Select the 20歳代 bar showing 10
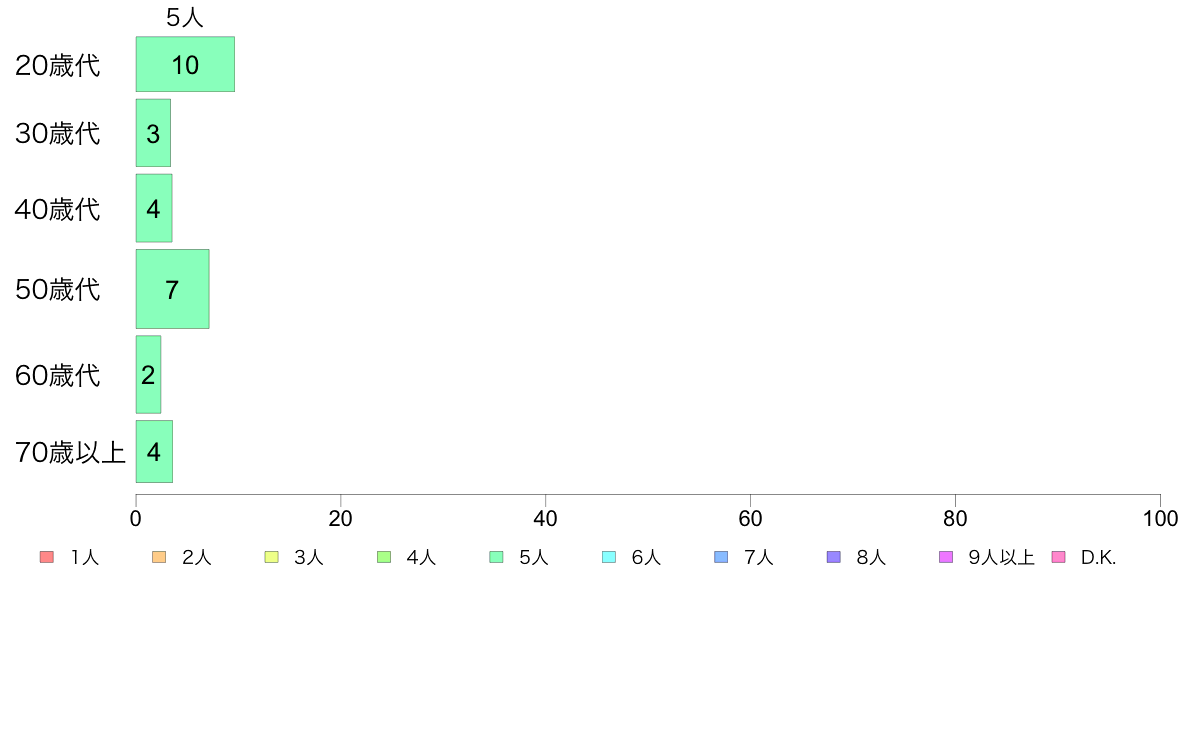This screenshot has width=1188, height=736. tap(185, 65)
